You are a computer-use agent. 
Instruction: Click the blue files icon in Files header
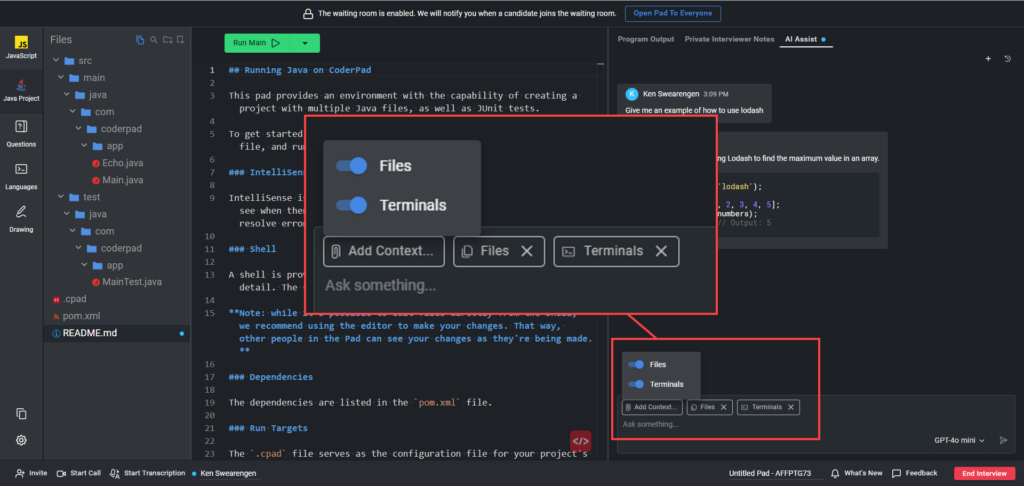pyautogui.click(x=140, y=40)
